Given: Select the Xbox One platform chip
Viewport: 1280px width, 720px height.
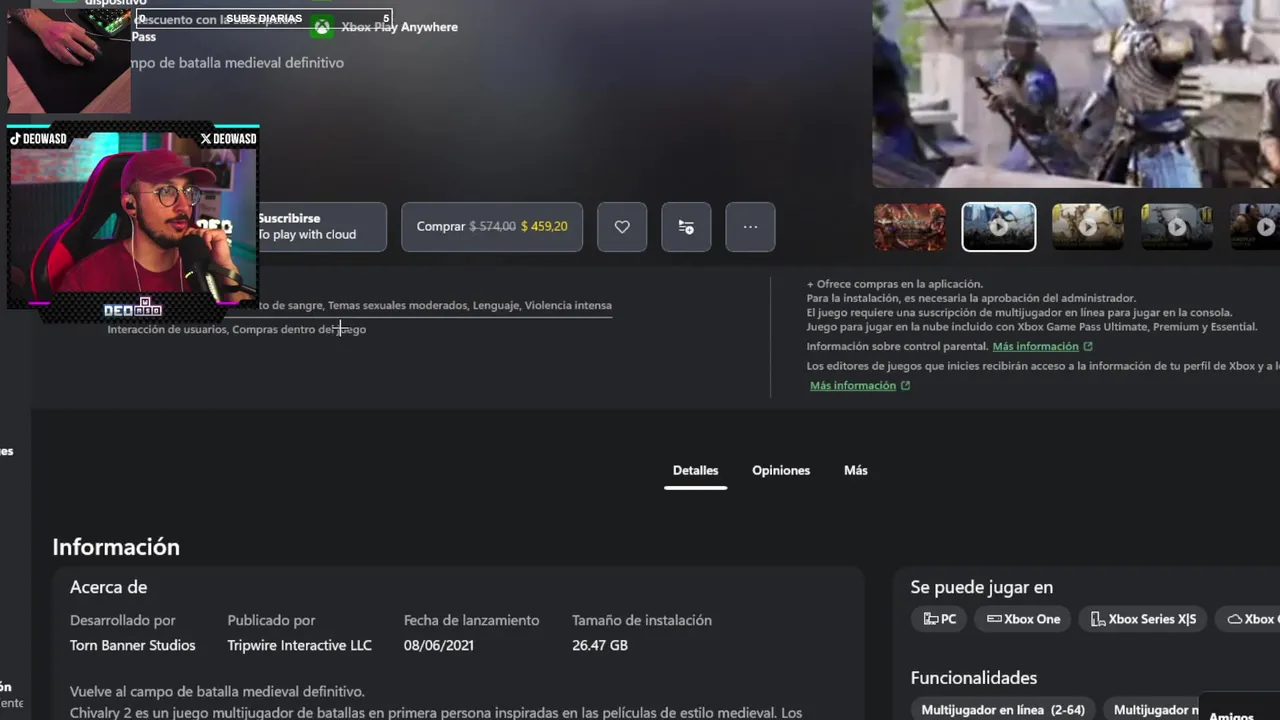Looking at the screenshot, I should point(1024,619).
